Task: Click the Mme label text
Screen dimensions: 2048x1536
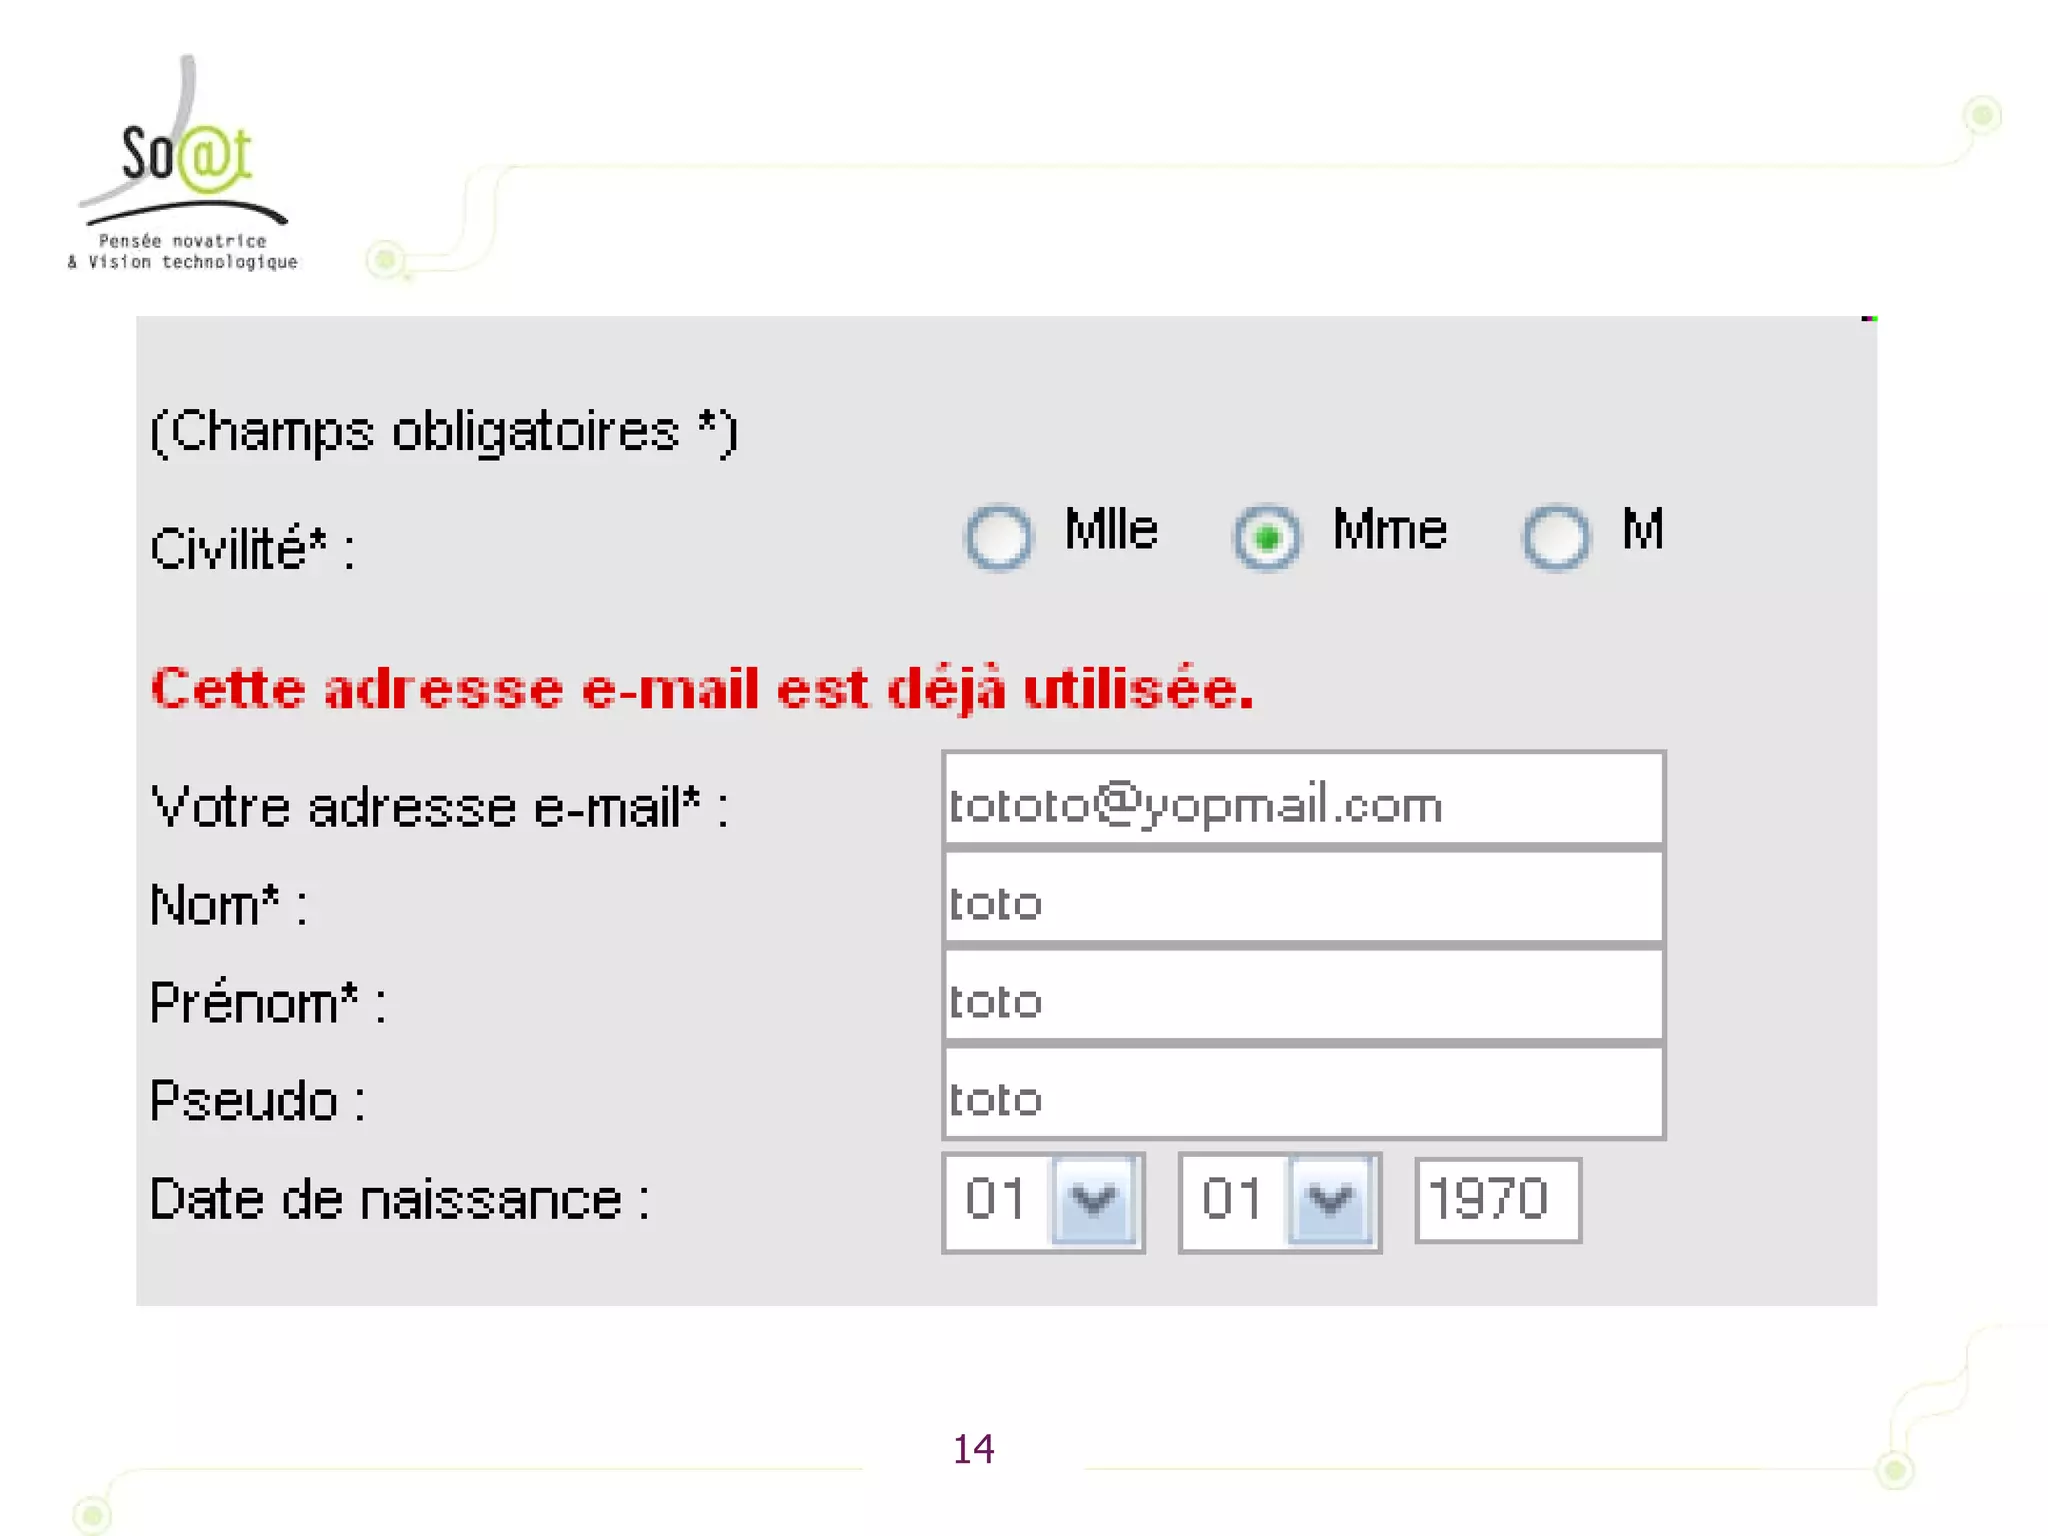Action: 1389,529
